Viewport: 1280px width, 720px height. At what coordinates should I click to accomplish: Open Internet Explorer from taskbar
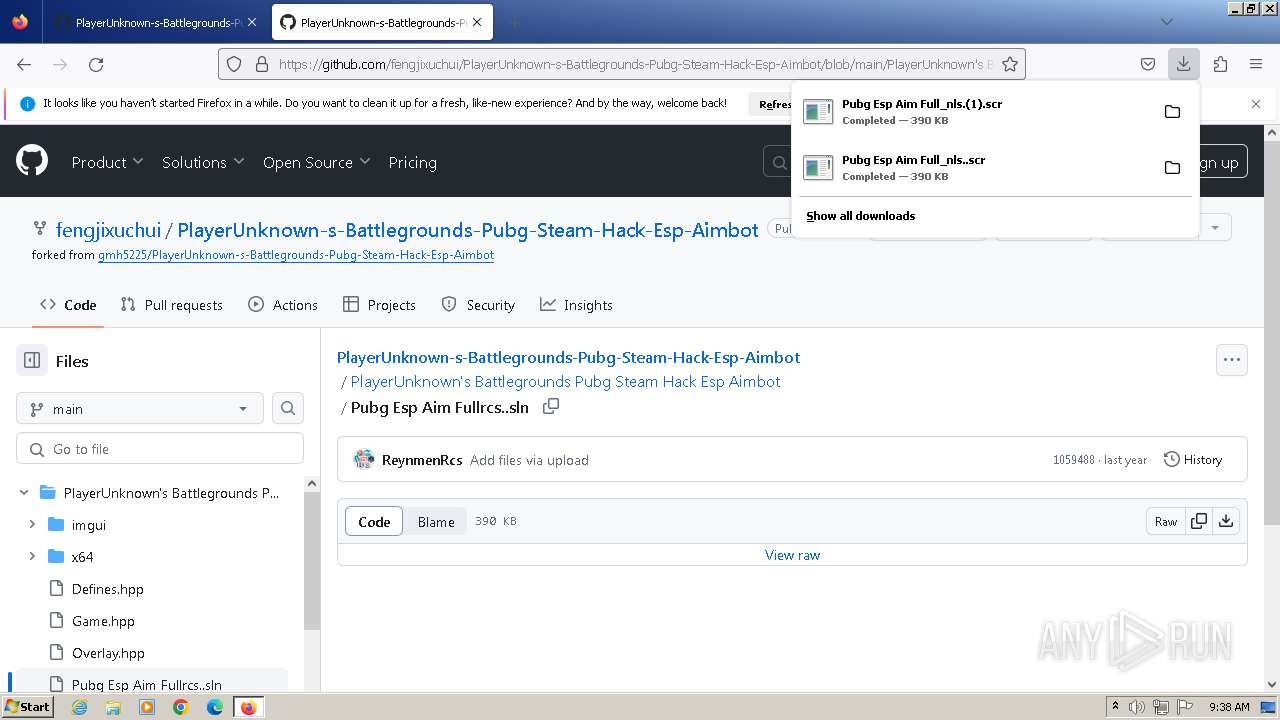(79, 707)
